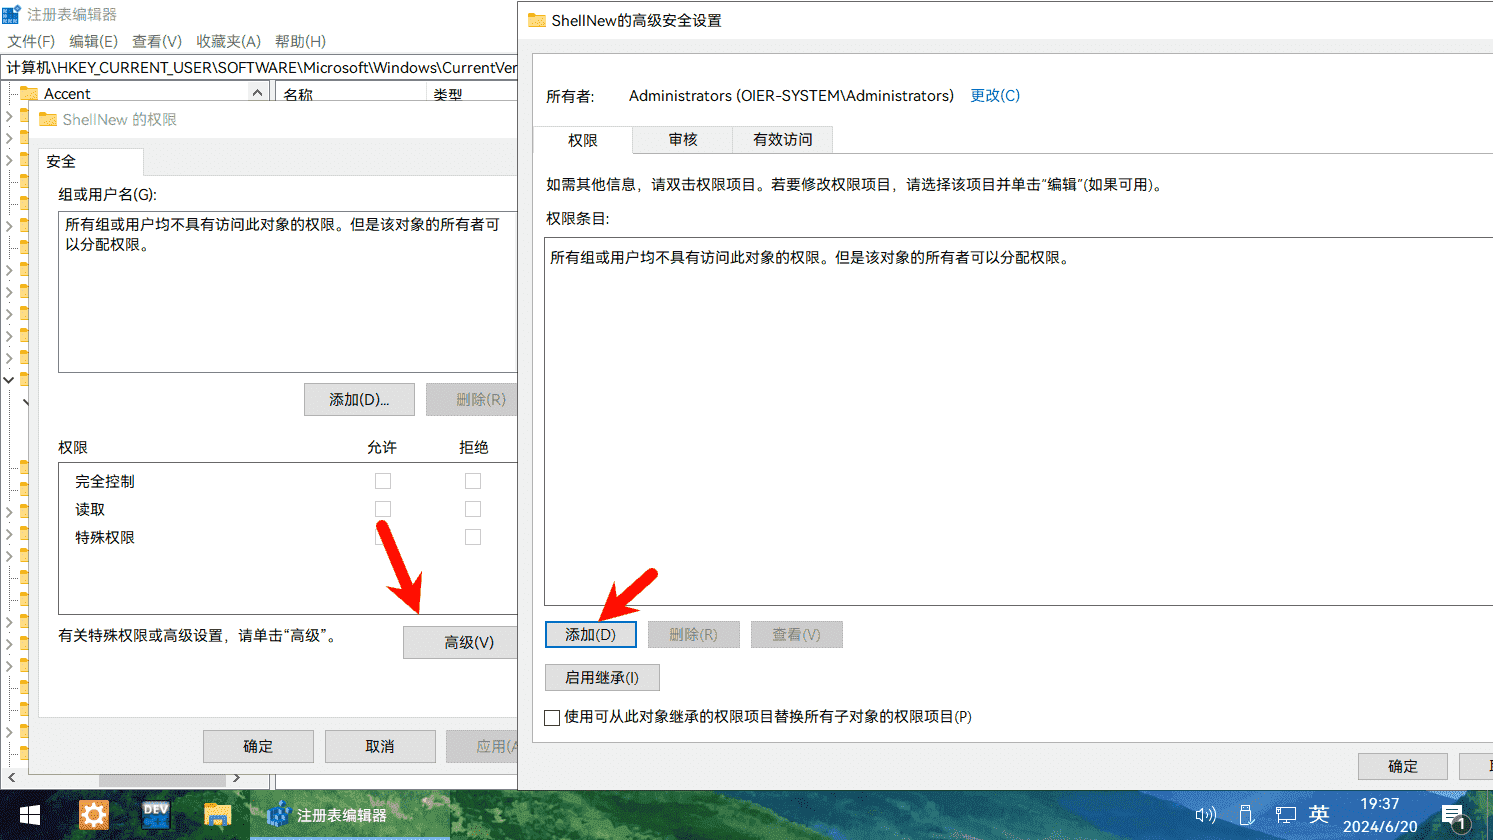Image resolution: width=1493 pixels, height=840 pixels.
Task: Check the Deny box for 读取
Action: tap(473, 509)
